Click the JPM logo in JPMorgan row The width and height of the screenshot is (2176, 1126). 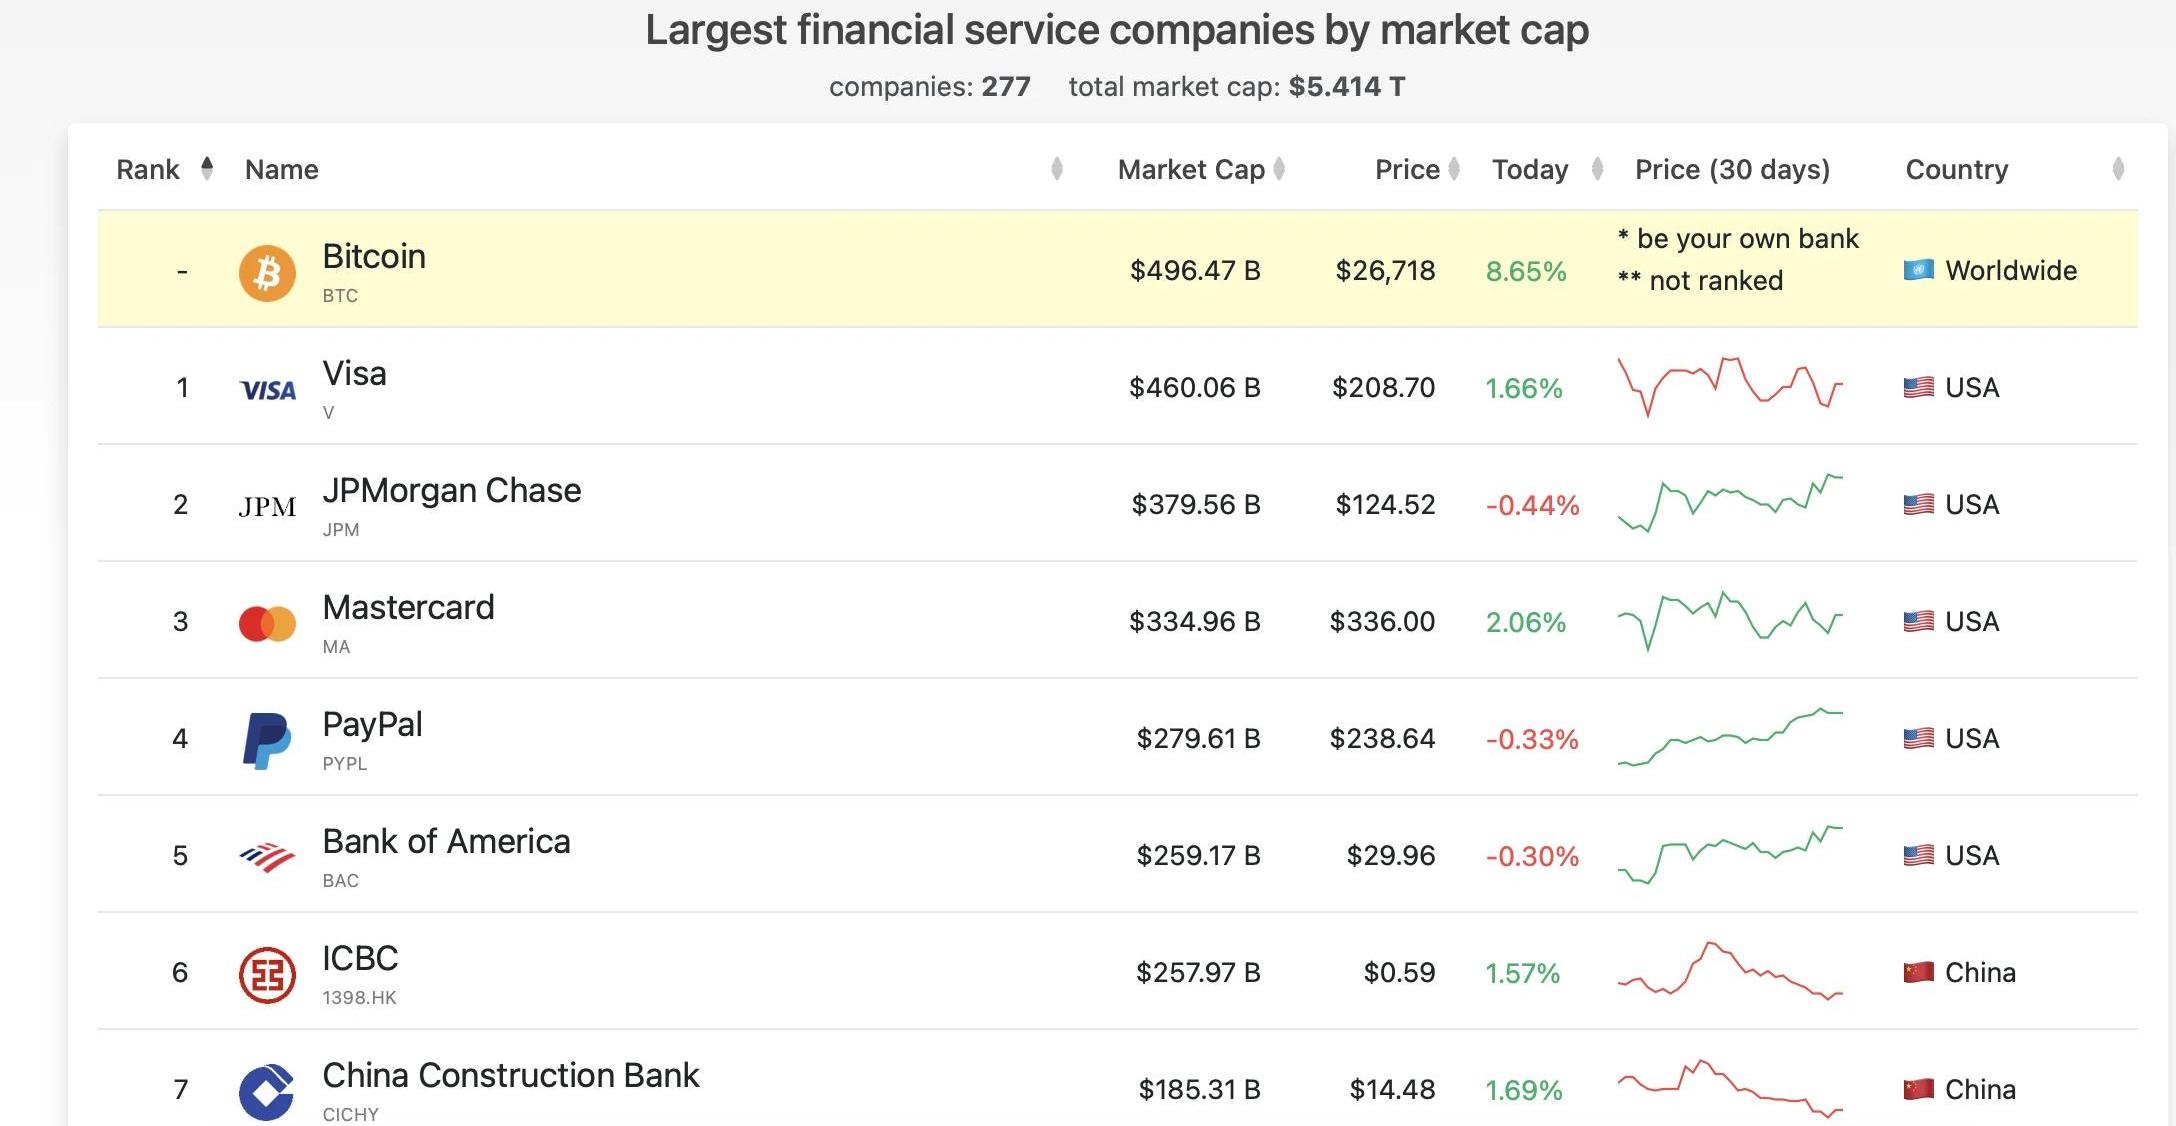pos(267,507)
